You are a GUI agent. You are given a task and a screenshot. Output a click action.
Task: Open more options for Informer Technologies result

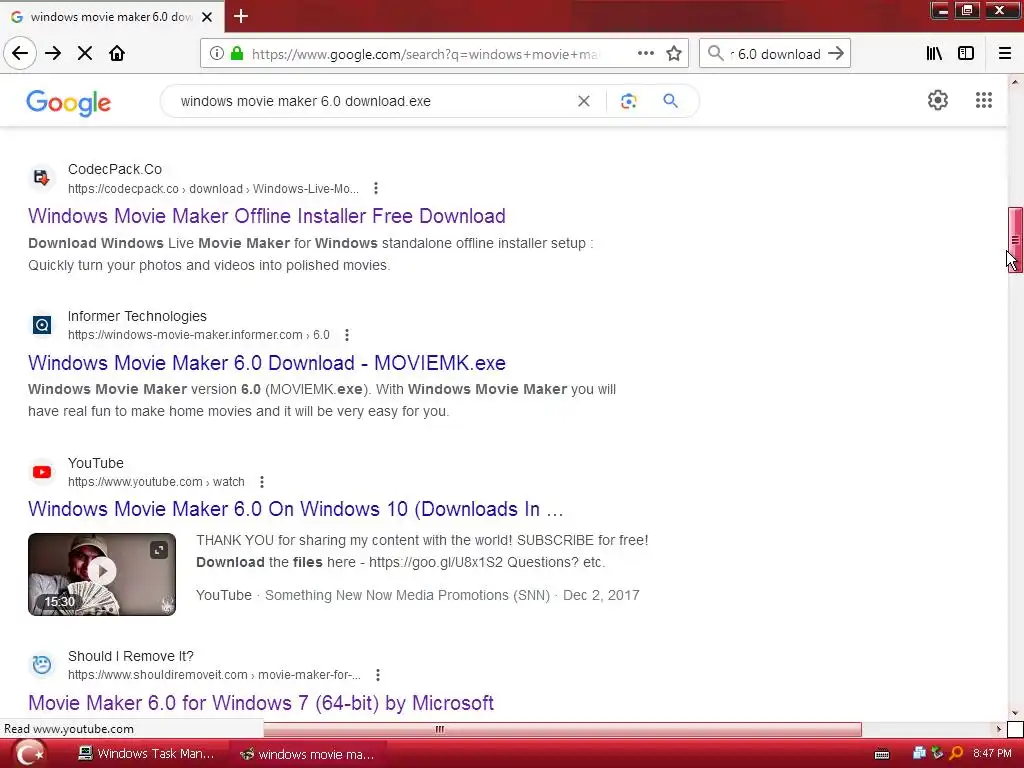[x=347, y=335]
